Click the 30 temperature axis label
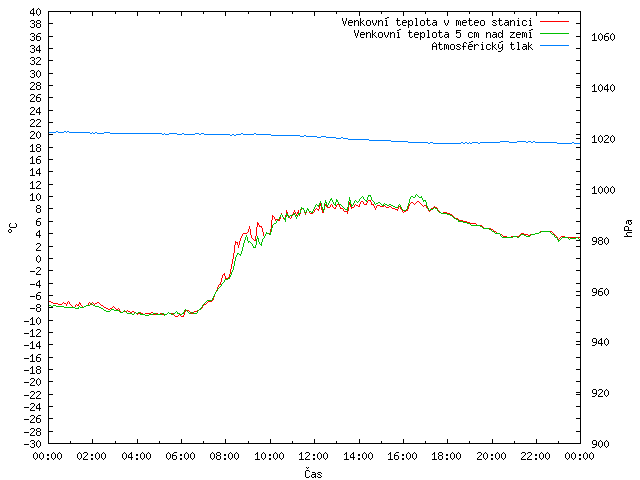Image resolution: width=640 pixels, height=480 pixels. [x=35, y=74]
